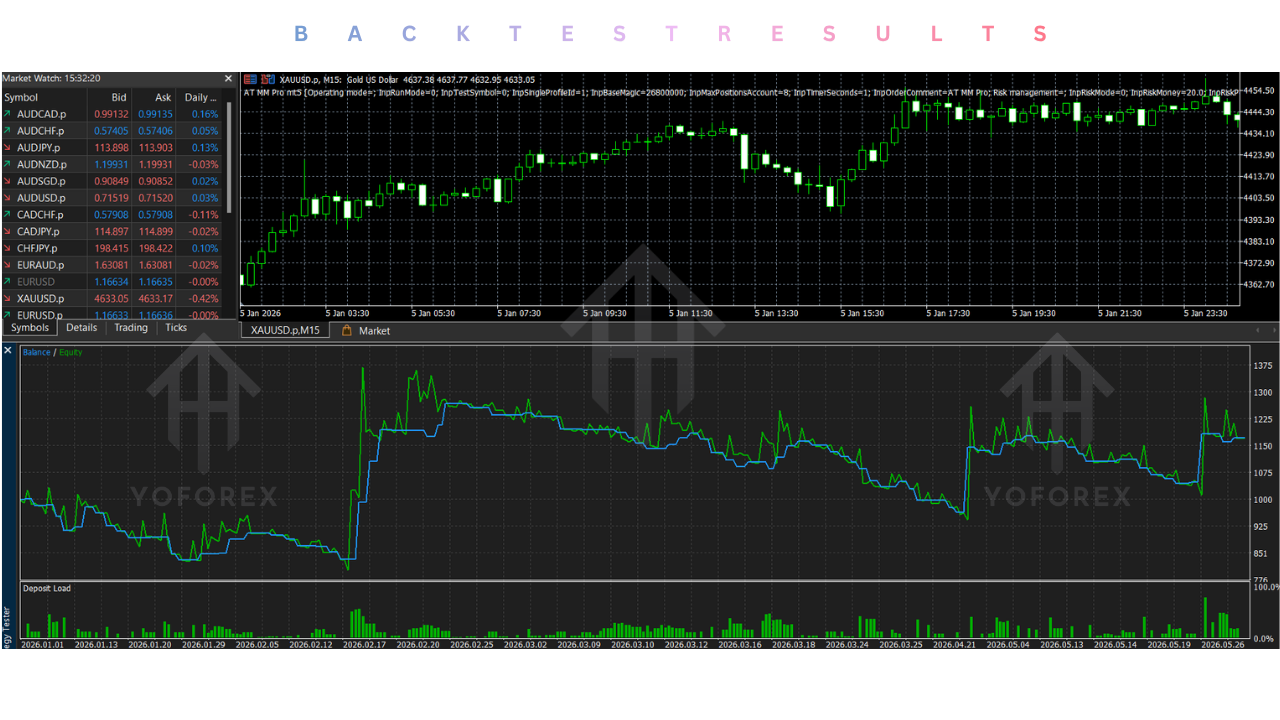Click the Balance legend label
The height and width of the screenshot is (720, 1280).
click(x=37, y=352)
